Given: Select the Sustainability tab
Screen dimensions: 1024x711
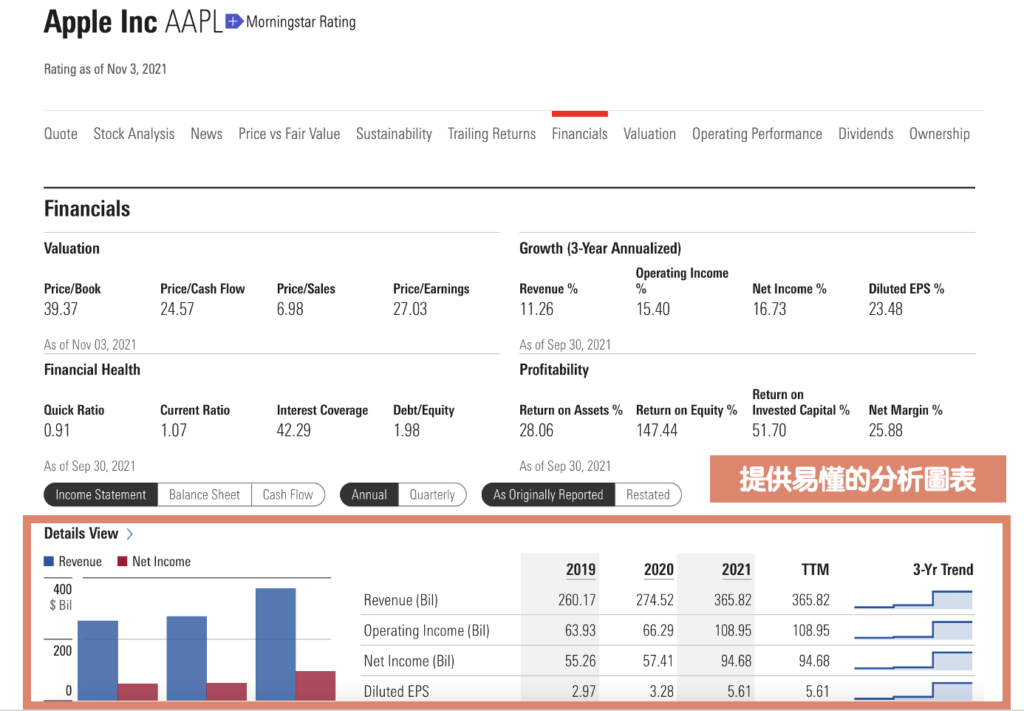Looking at the screenshot, I should [394, 134].
